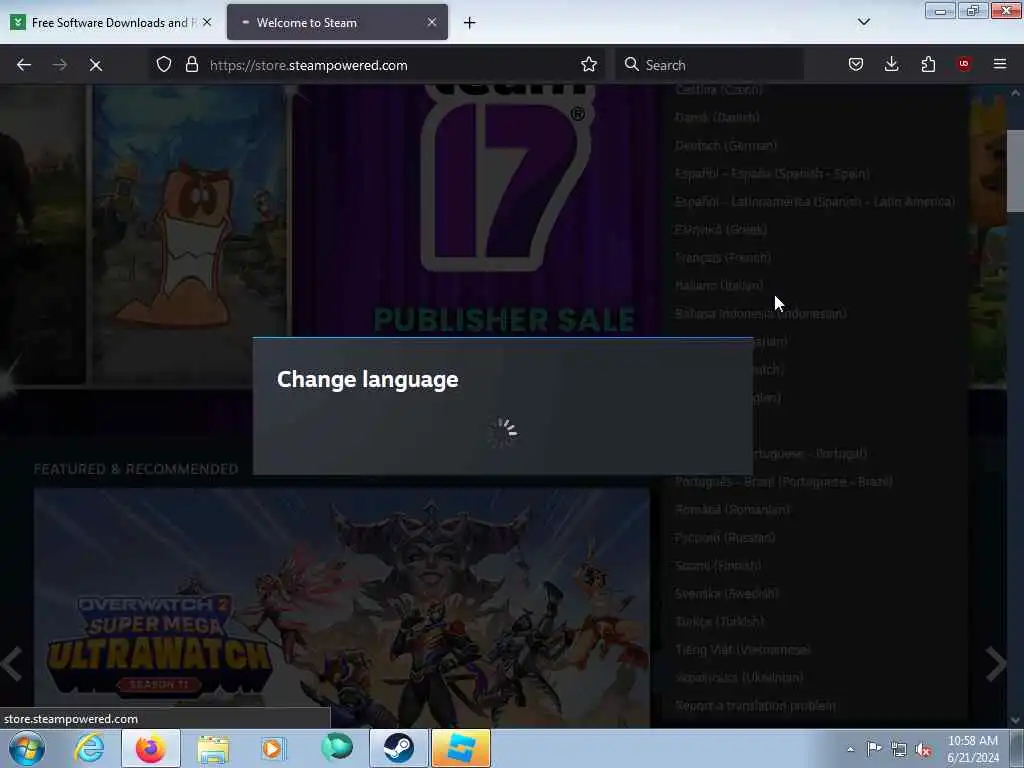
Task: Choose Français (French) from the list
Action: 723,257
